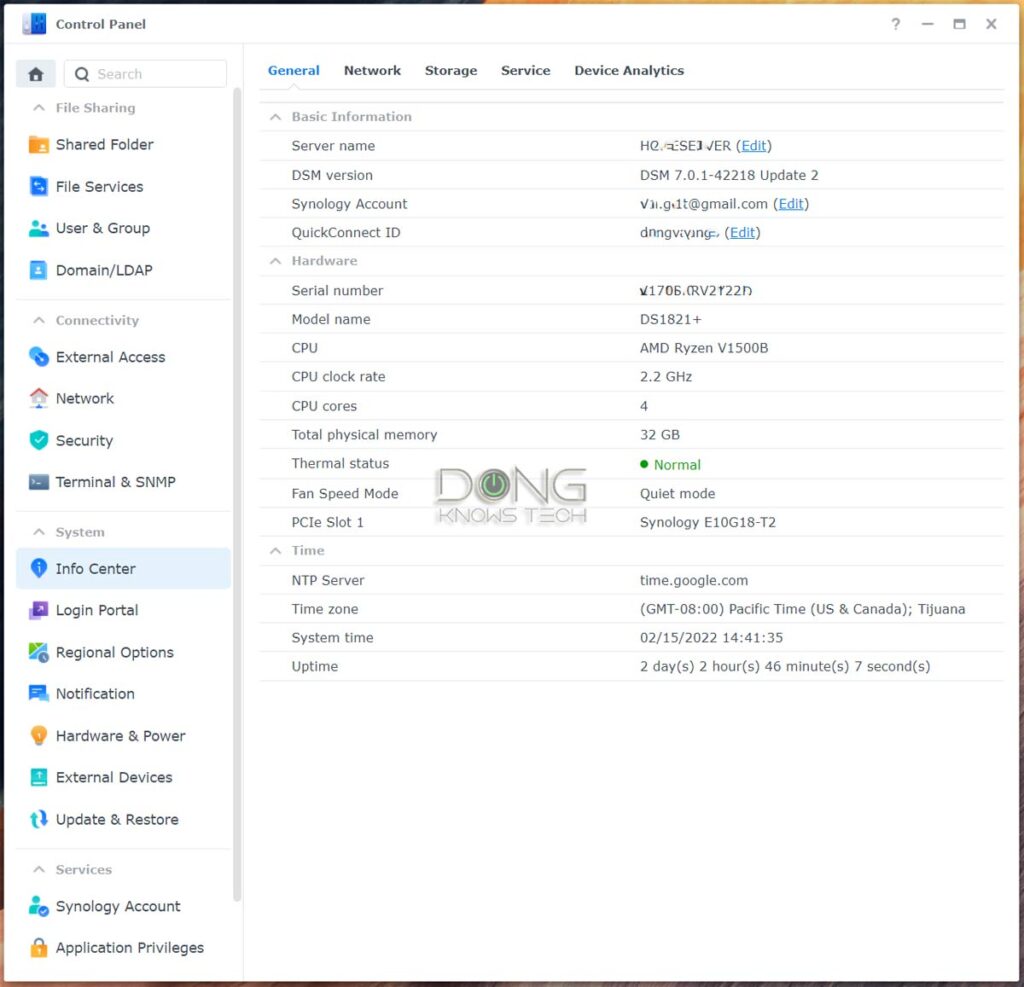Switch to the Storage tab
1024x987 pixels.
(x=451, y=71)
